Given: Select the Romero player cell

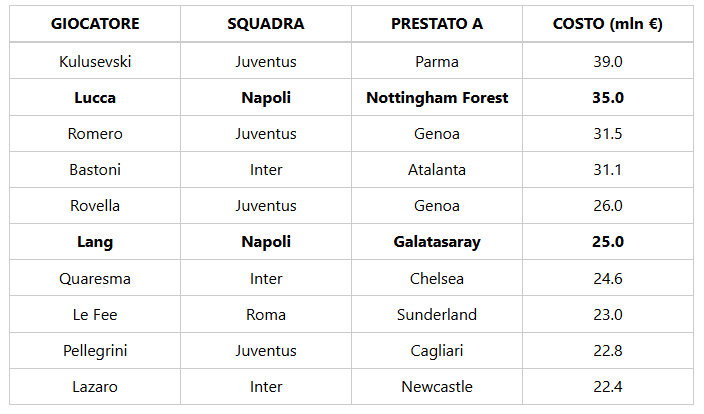Looking at the screenshot, I should pyautogui.click(x=95, y=134).
